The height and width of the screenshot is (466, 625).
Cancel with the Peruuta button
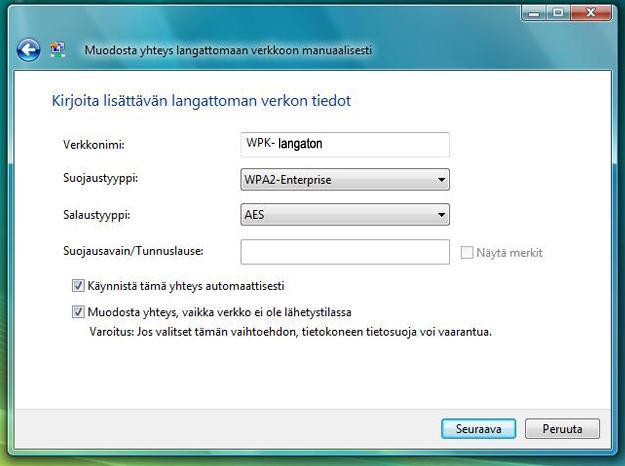(562, 429)
